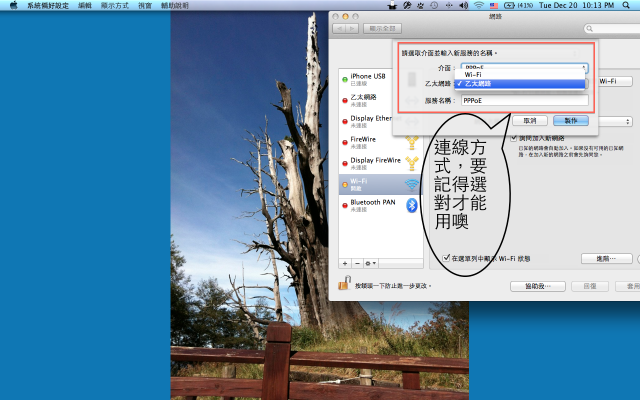
Task: Toggle the 詢問加入新網路 checkbox
Action: pos(514,138)
